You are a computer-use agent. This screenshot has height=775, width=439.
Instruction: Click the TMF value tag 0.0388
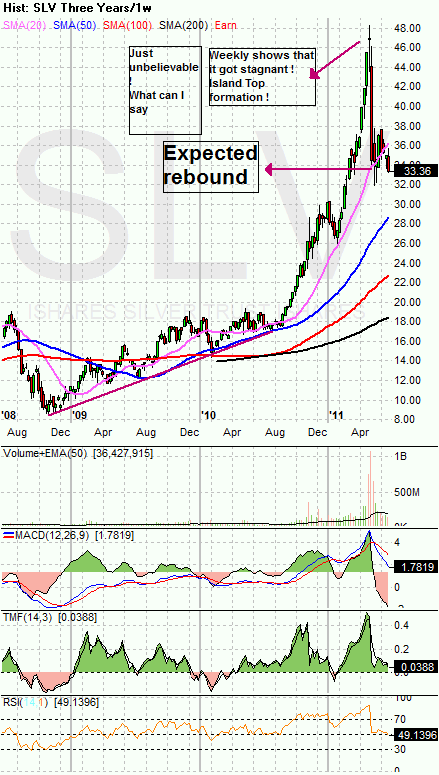tap(415, 667)
